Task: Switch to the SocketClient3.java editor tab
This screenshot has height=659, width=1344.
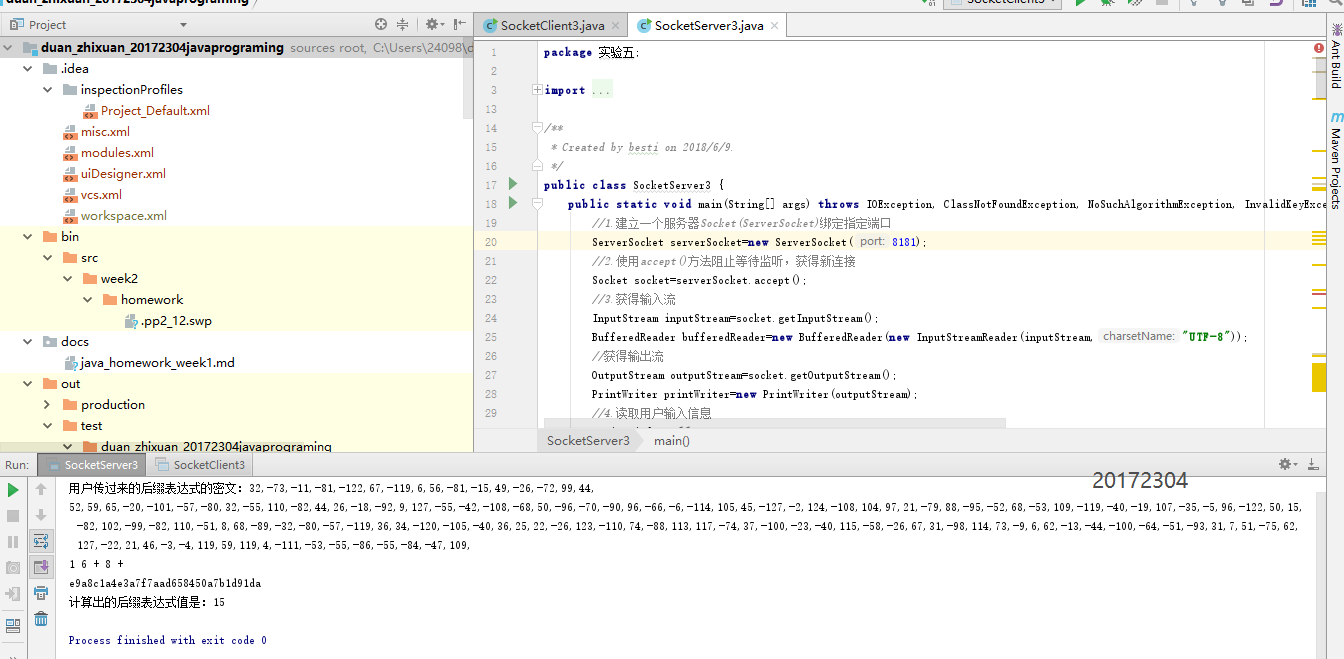Action: click(x=552, y=25)
